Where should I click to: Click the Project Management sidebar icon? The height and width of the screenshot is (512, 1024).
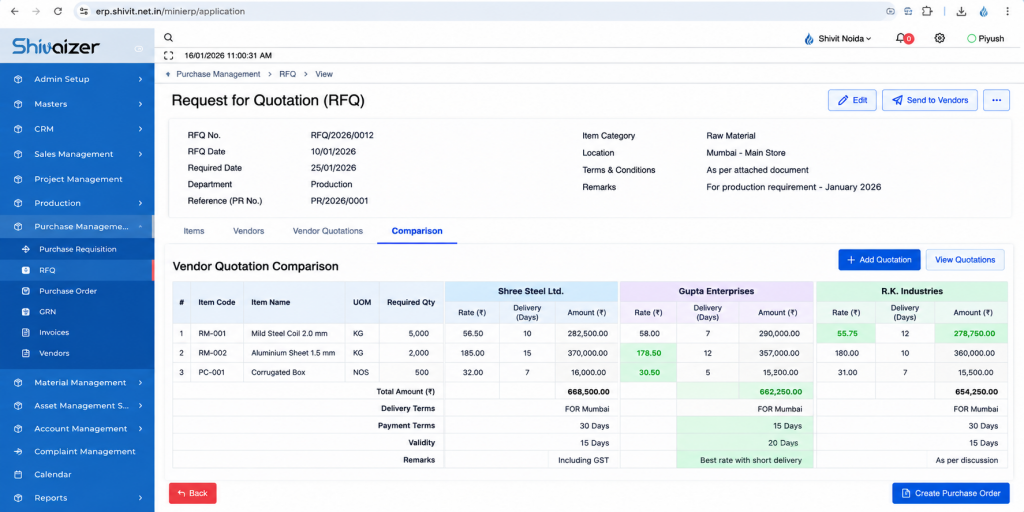click(18, 179)
